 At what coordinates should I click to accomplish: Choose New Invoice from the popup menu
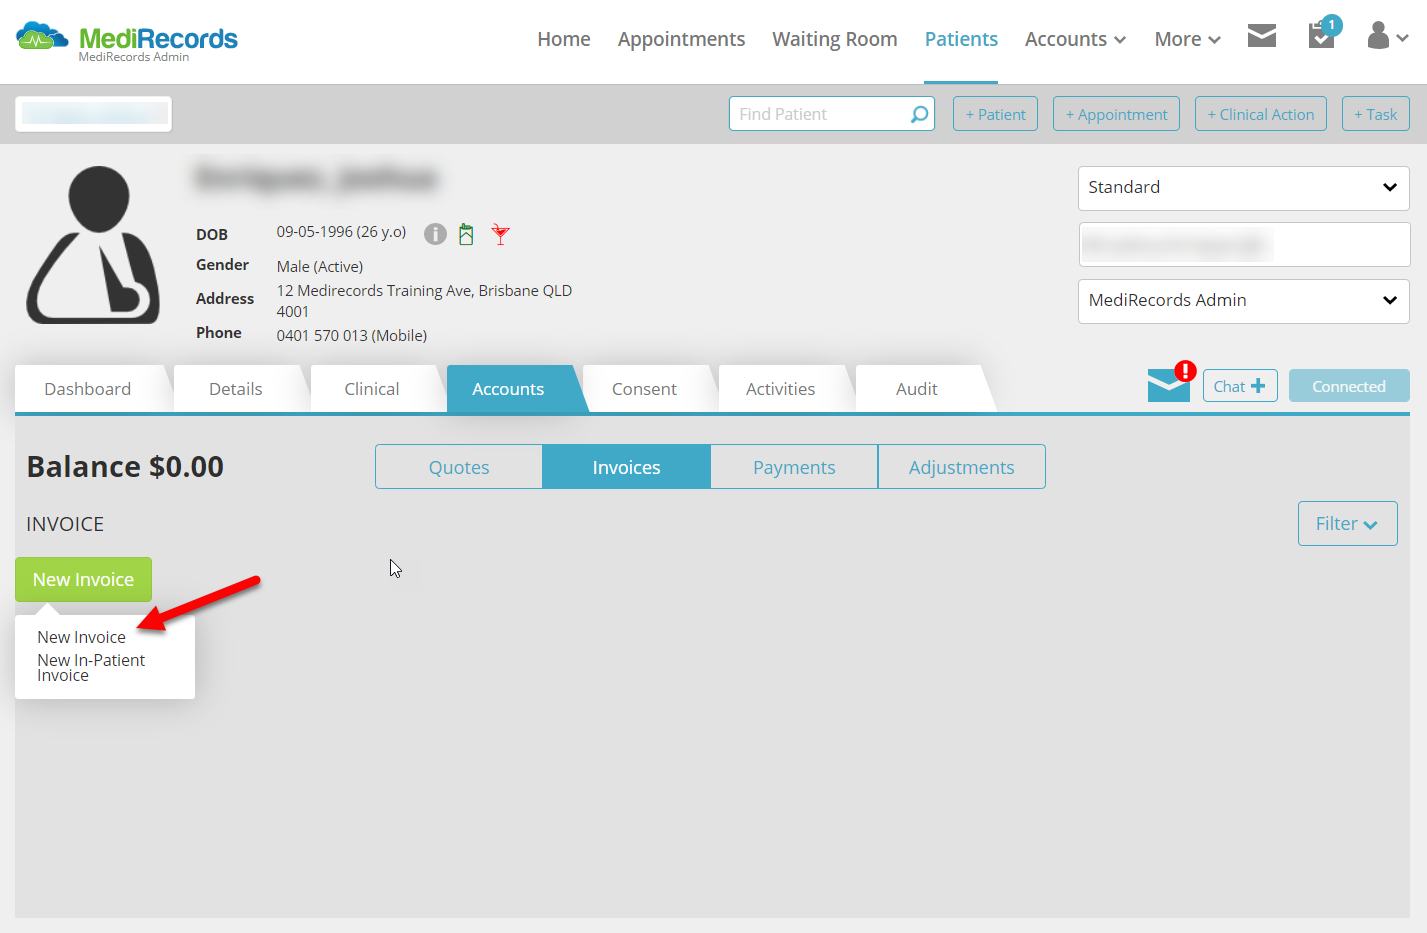click(82, 637)
